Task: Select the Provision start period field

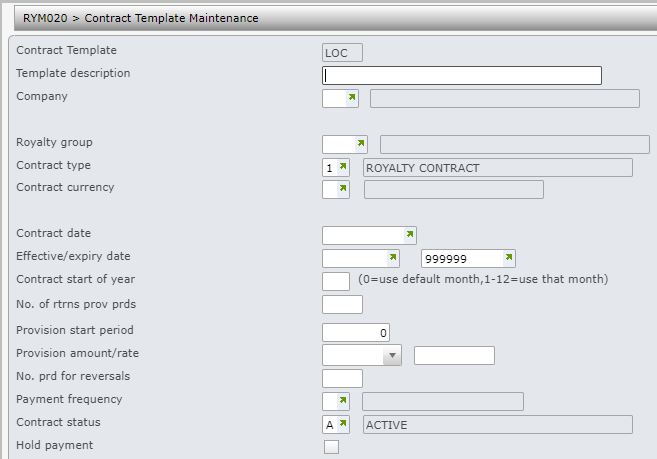Action: [356, 332]
